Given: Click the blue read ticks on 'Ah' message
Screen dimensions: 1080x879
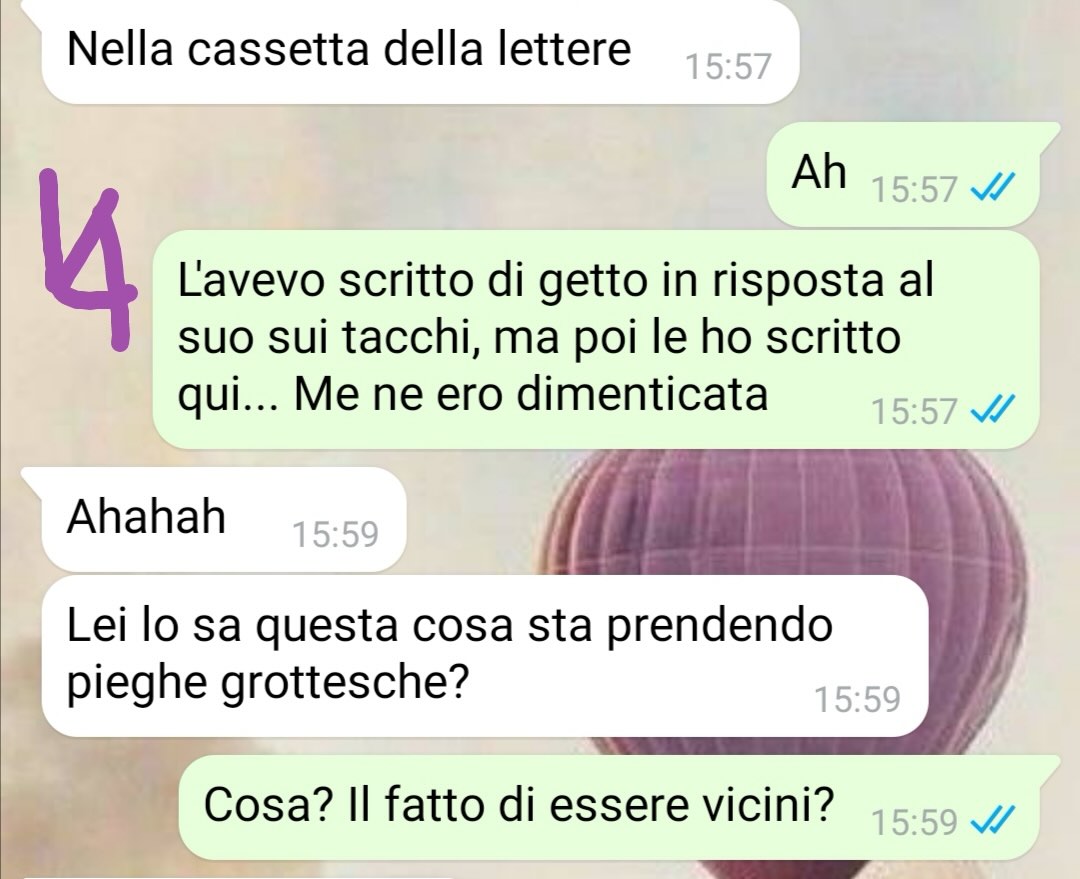Looking at the screenshot, I should click(992, 187).
